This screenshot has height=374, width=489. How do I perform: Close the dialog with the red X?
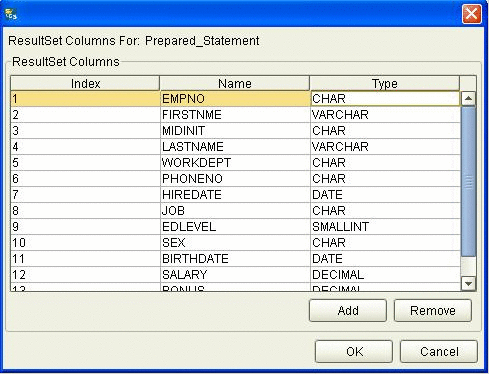pos(471,14)
